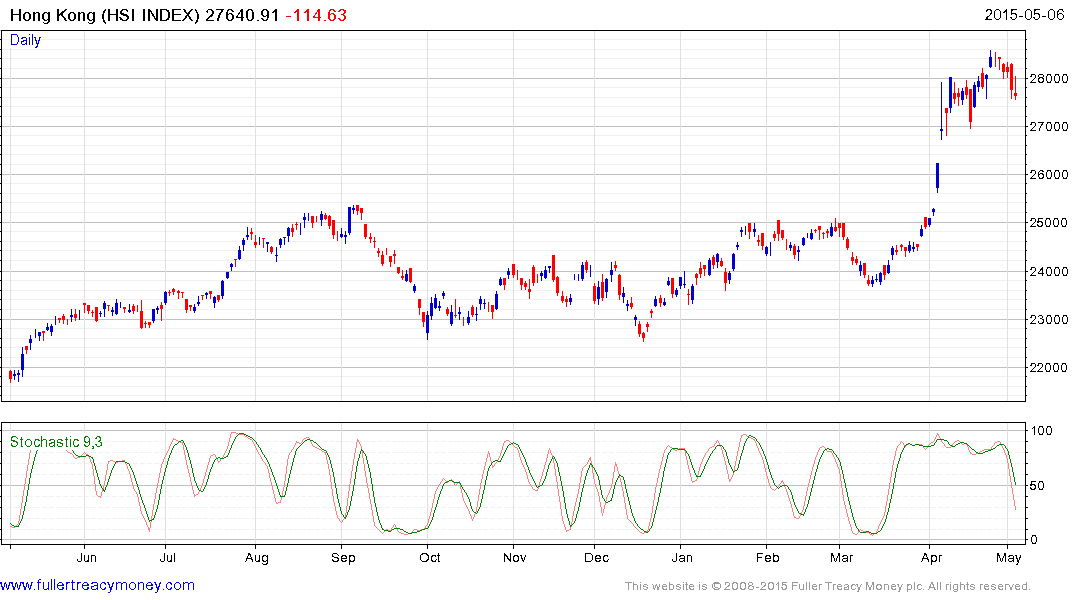Click the Jan month axis label
The image size is (1075, 600).
tap(682, 557)
